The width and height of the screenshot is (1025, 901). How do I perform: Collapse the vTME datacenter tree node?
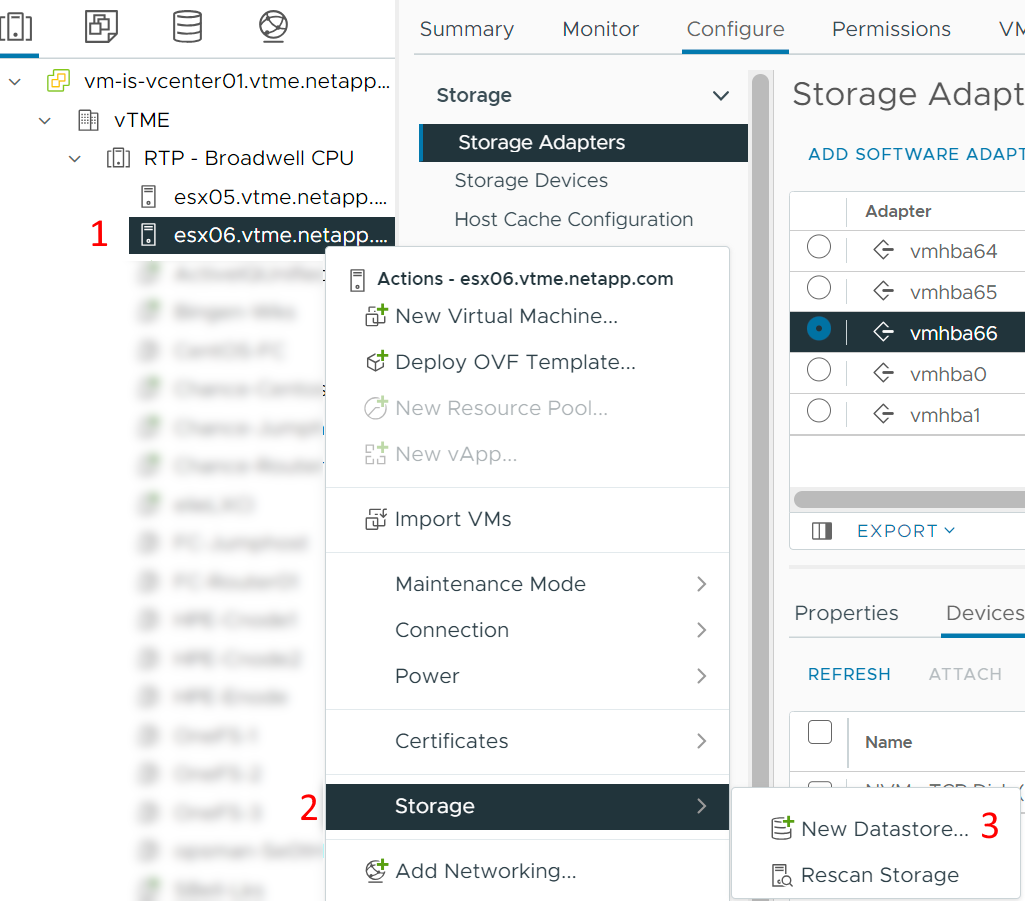coord(44,120)
